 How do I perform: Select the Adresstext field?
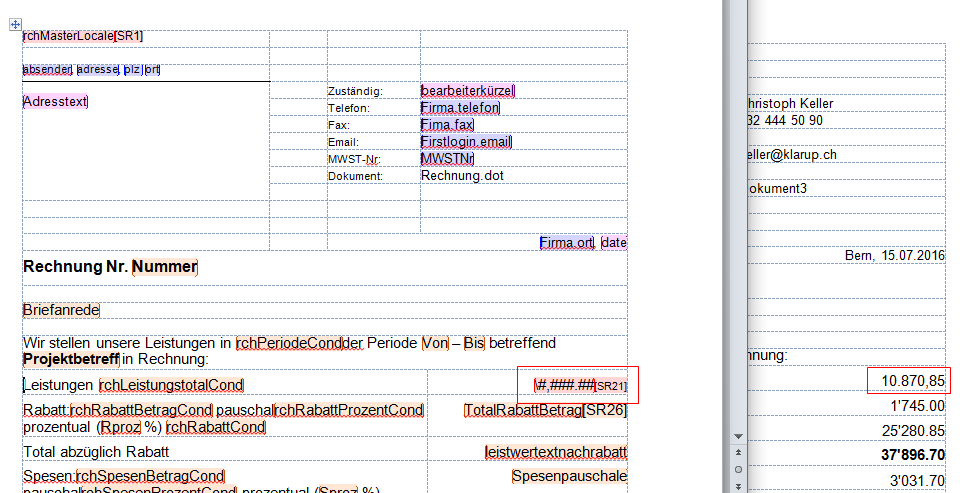pos(56,102)
